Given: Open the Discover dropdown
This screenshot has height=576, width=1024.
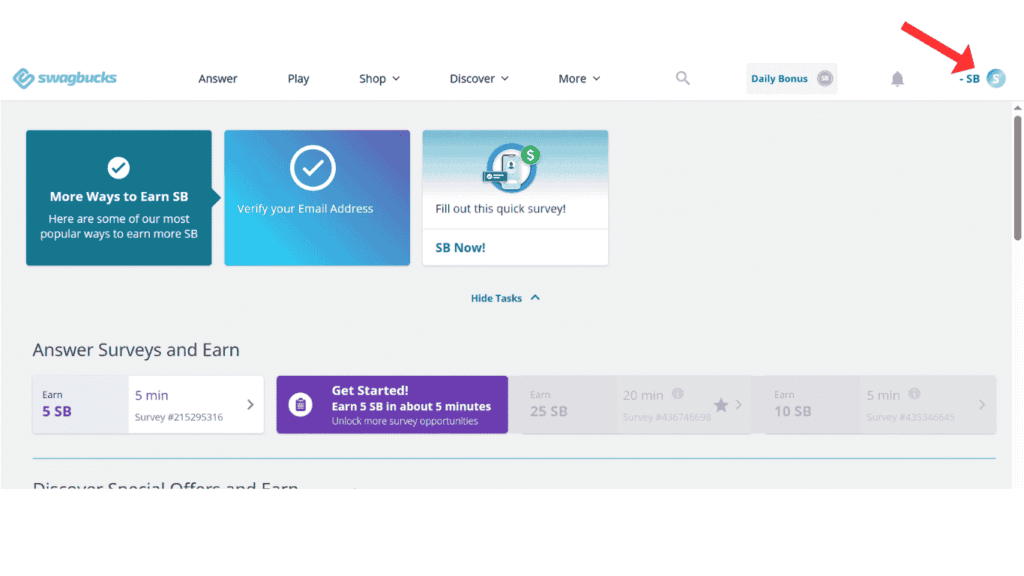Looking at the screenshot, I should coord(479,78).
